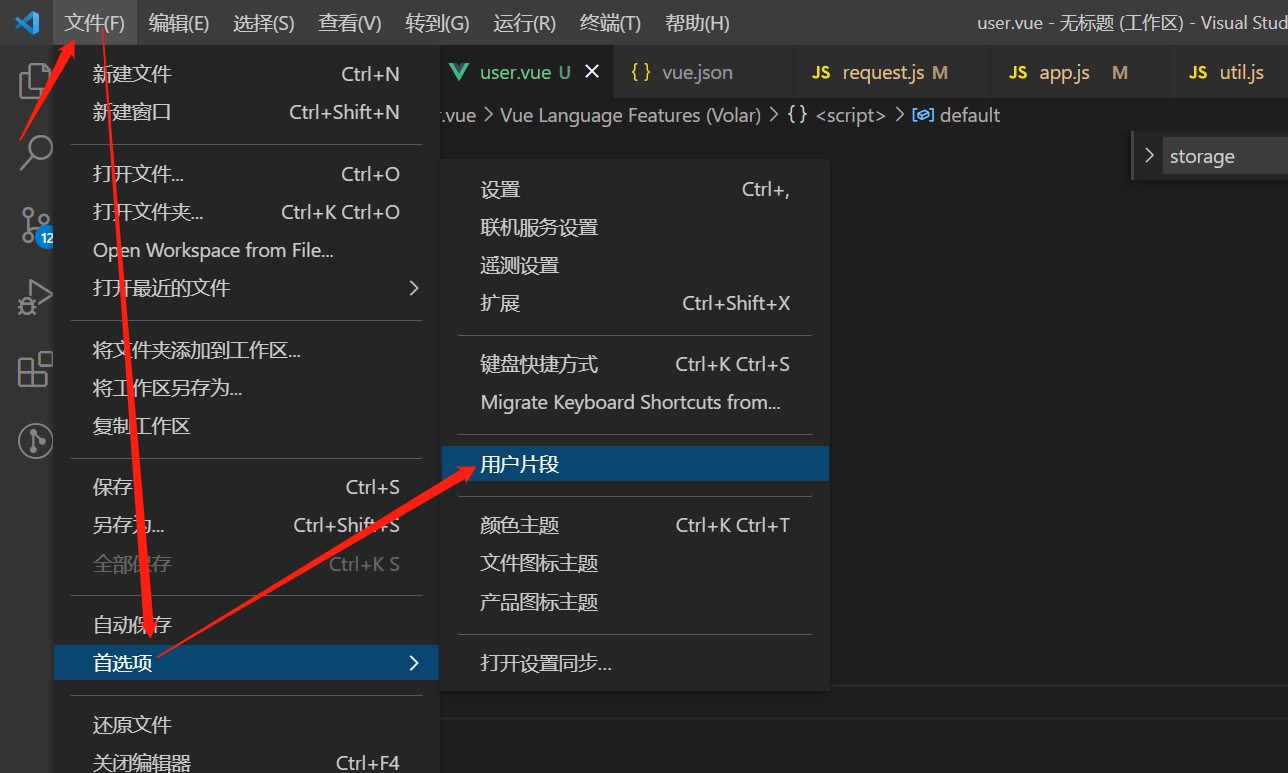The image size is (1288, 773).
Task: Choose 复制工作区 menu entry
Action: point(246,426)
